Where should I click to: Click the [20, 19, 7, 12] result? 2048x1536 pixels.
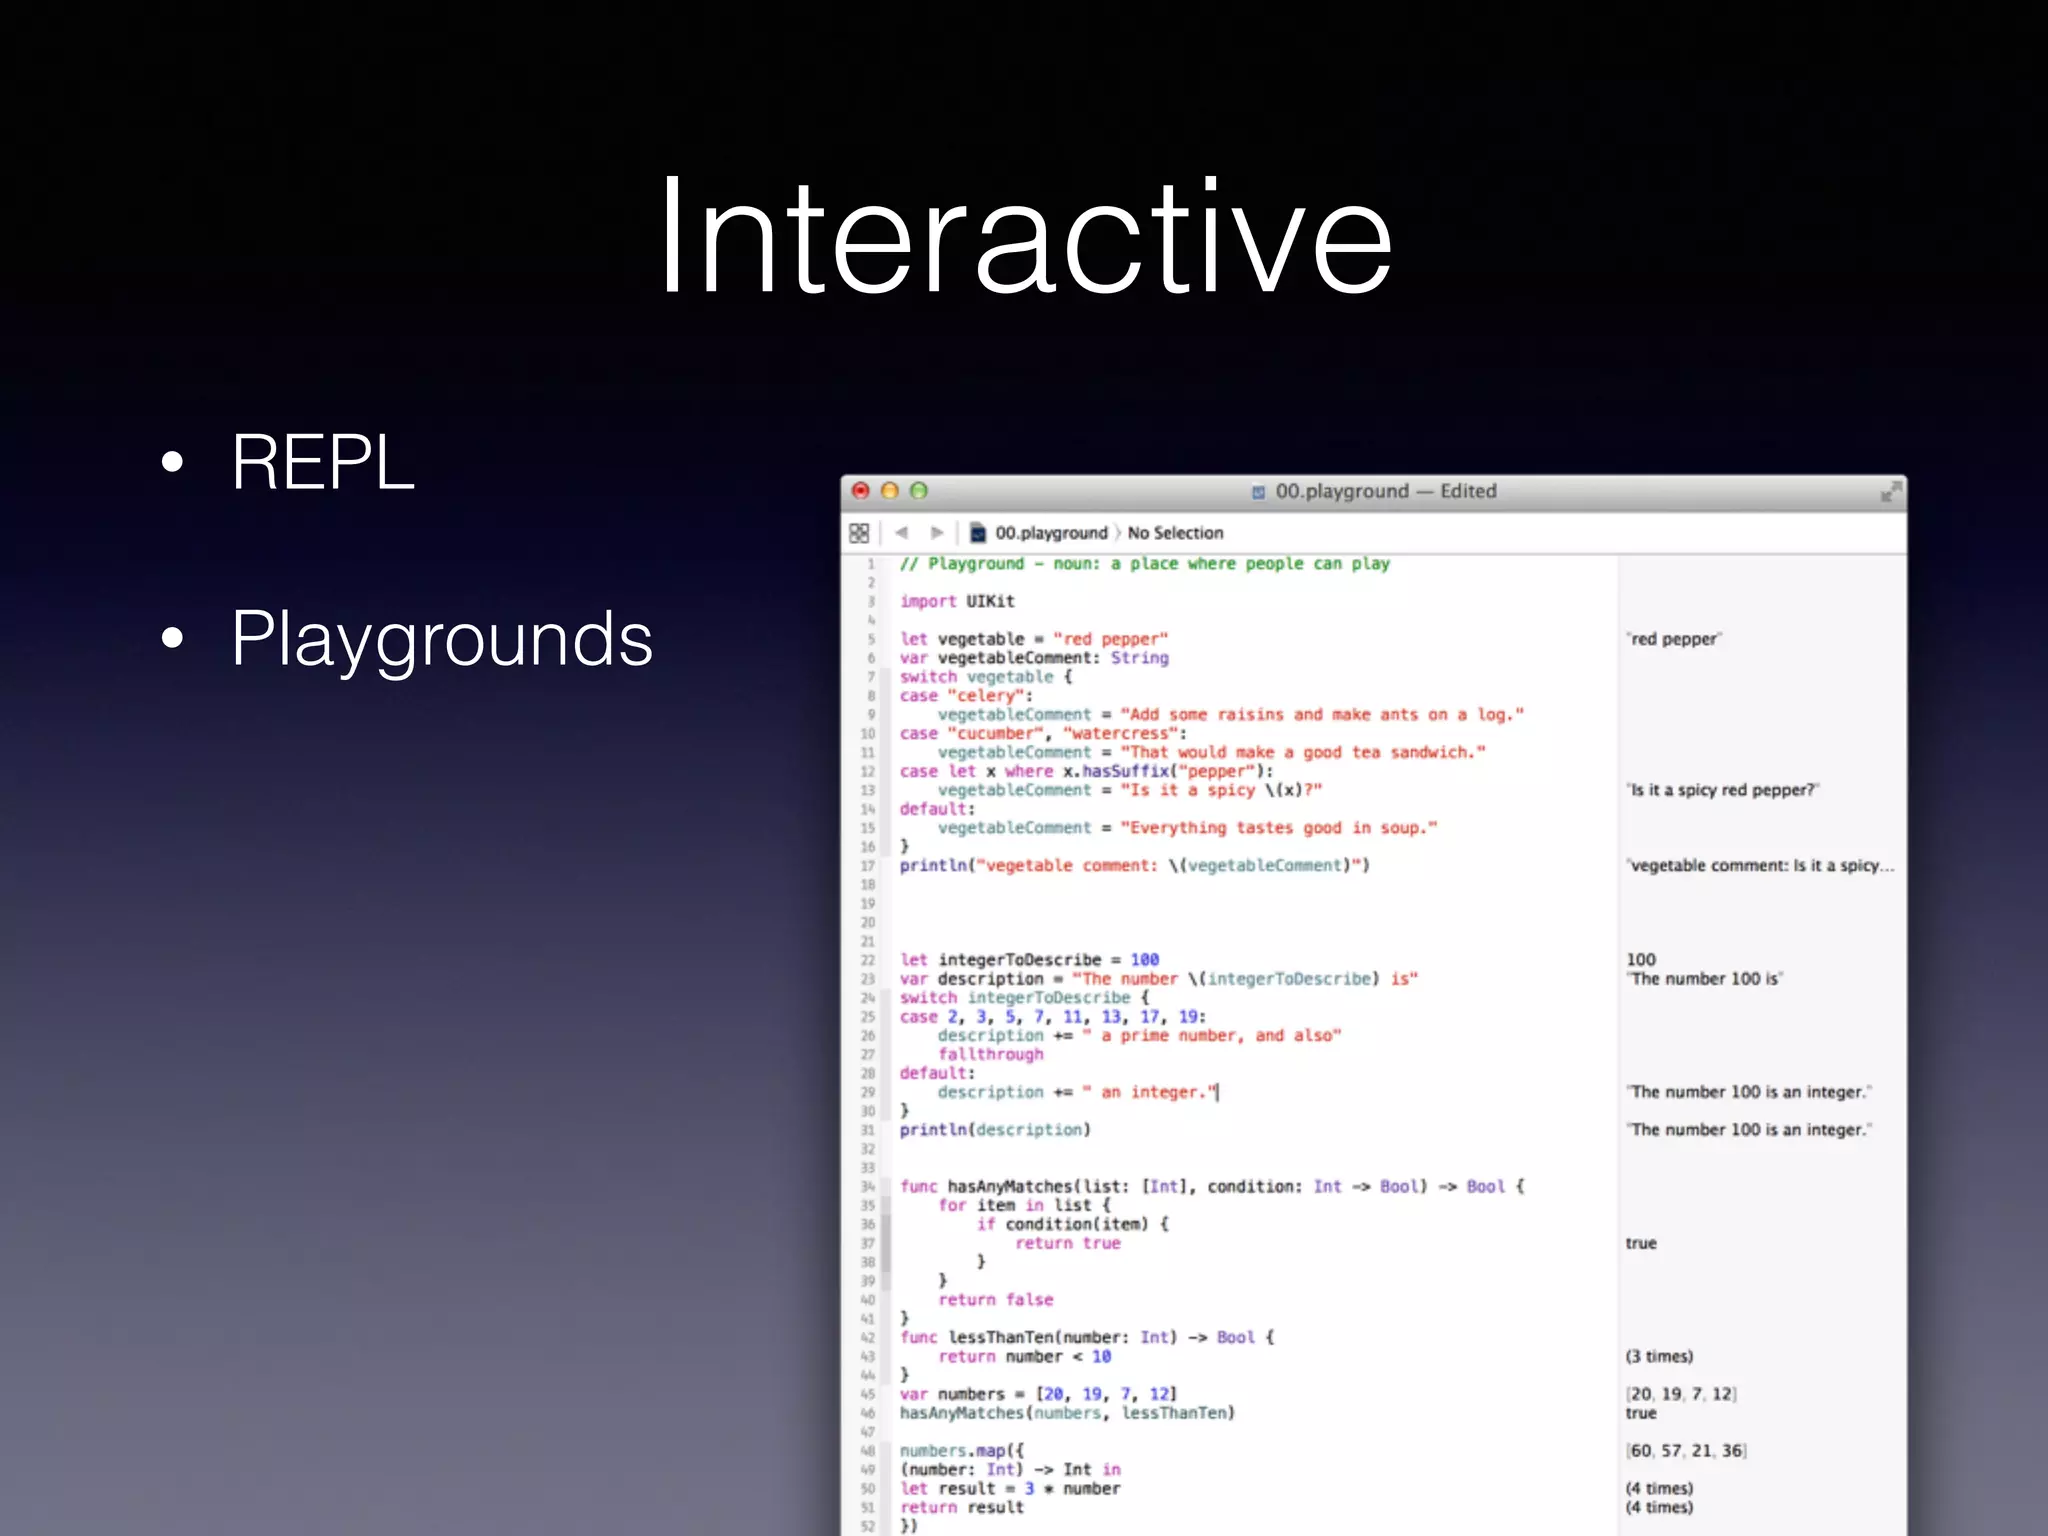tap(1681, 1394)
